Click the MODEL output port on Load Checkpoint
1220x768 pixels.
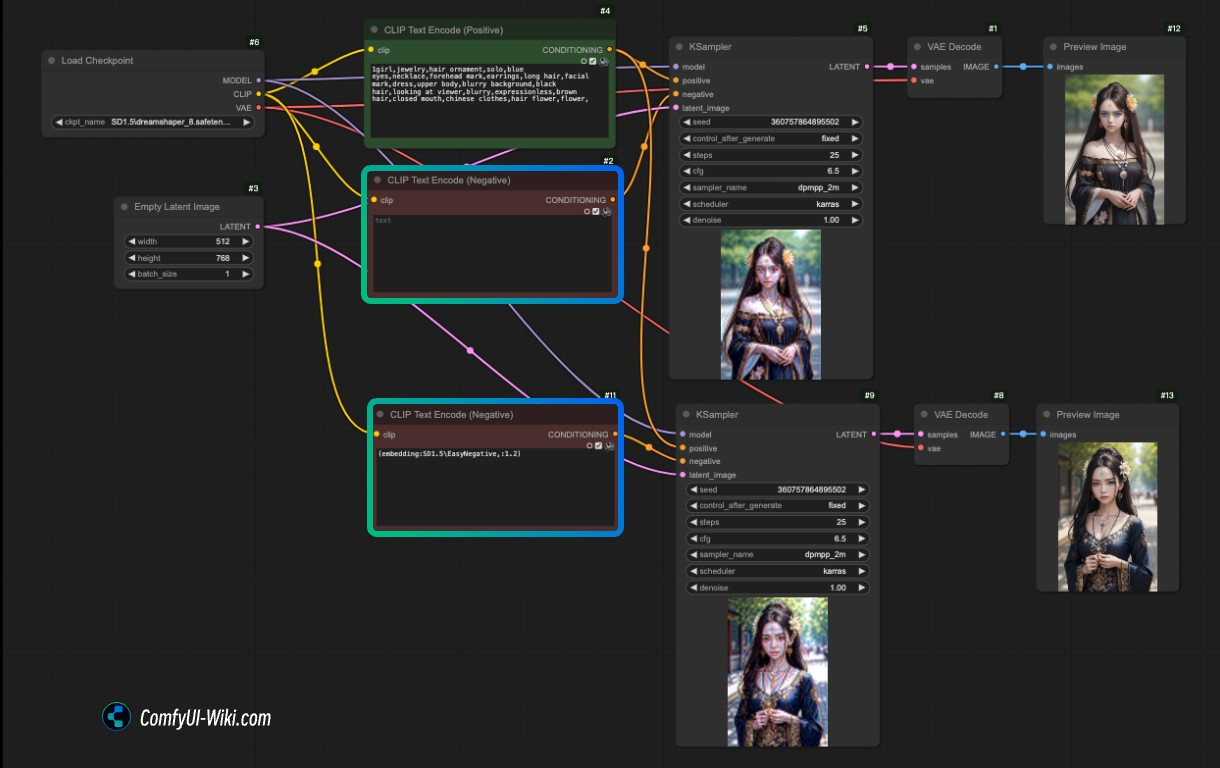point(259,80)
